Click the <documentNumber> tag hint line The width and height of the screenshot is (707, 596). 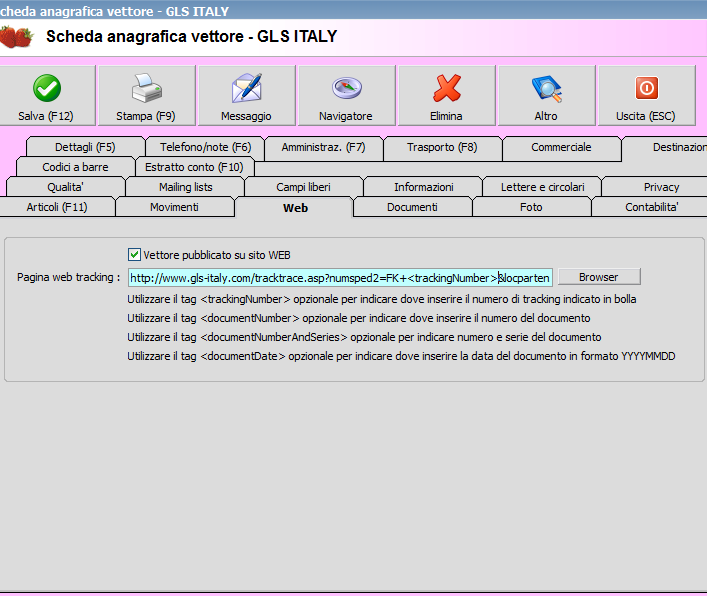point(358,318)
